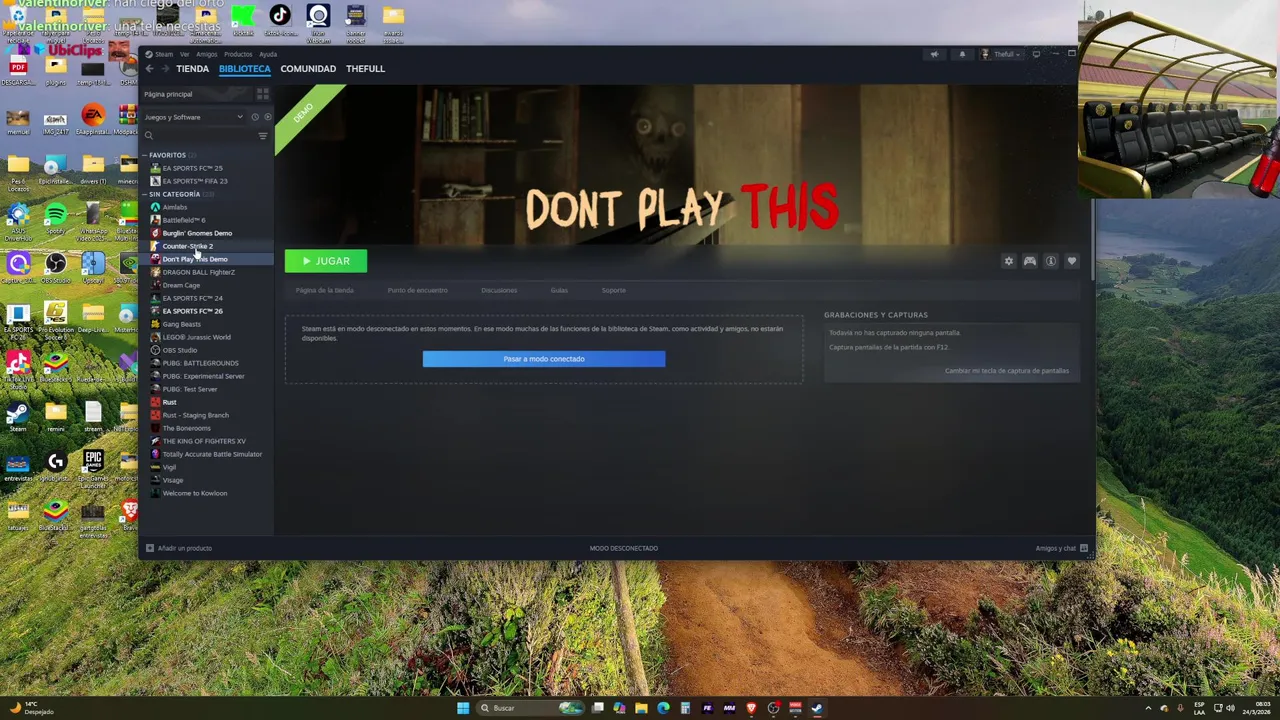The image size is (1280, 720).
Task: Add game to favorites heart icon
Action: (1071, 261)
